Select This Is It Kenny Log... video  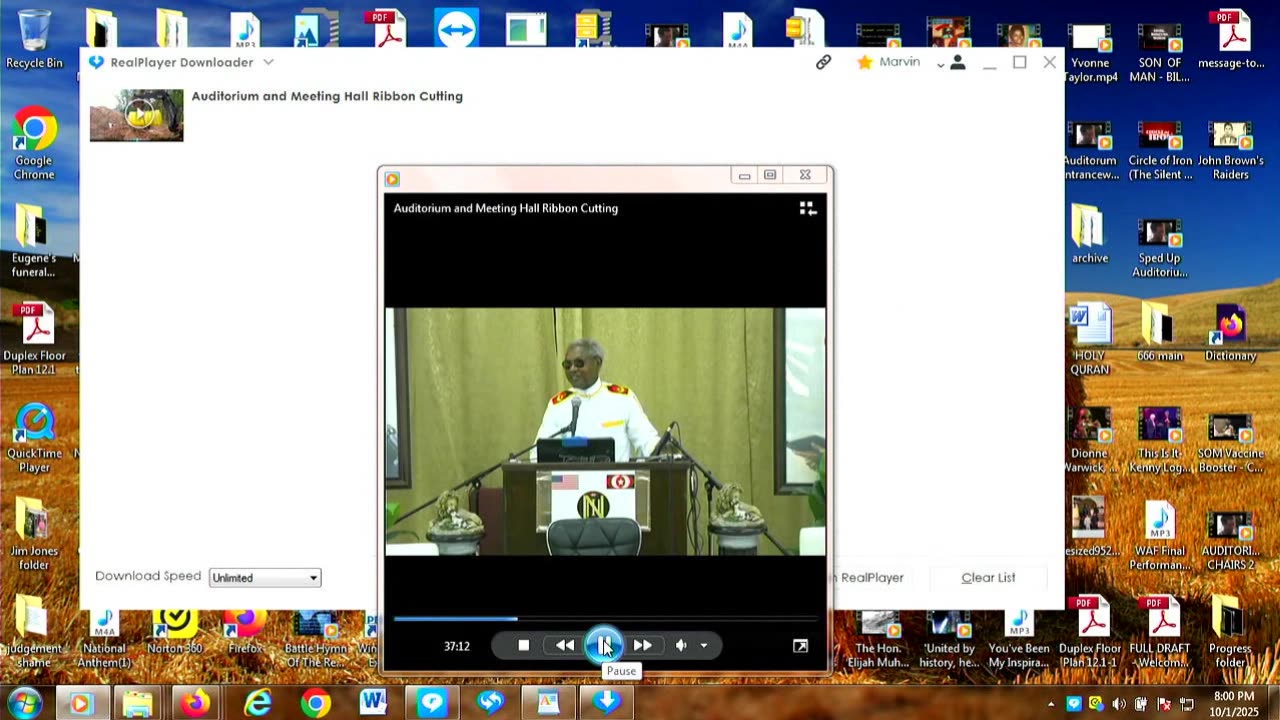coord(1160,442)
